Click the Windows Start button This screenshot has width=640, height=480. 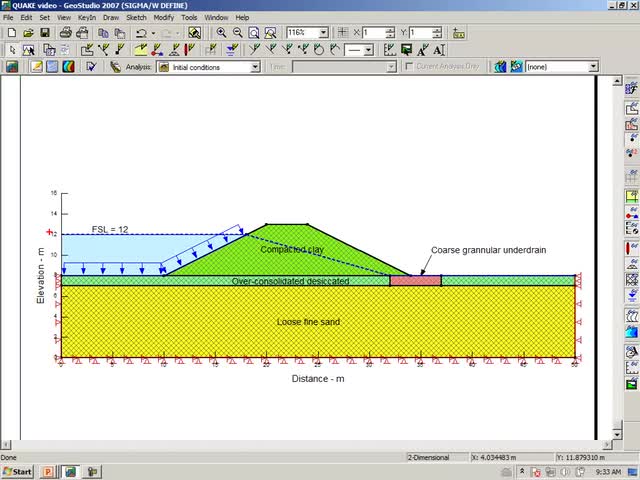coord(17,471)
